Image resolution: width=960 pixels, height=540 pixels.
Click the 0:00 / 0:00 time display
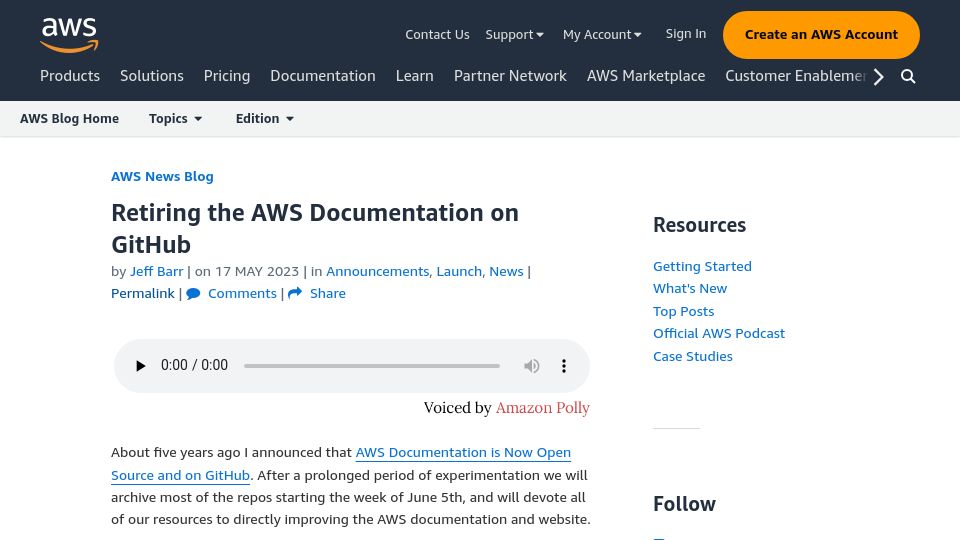pos(194,365)
